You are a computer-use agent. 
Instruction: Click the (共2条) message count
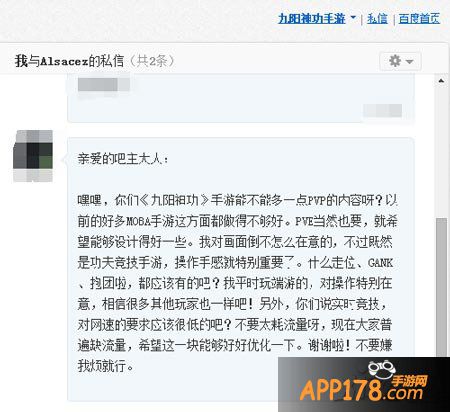[x=152, y=61]
